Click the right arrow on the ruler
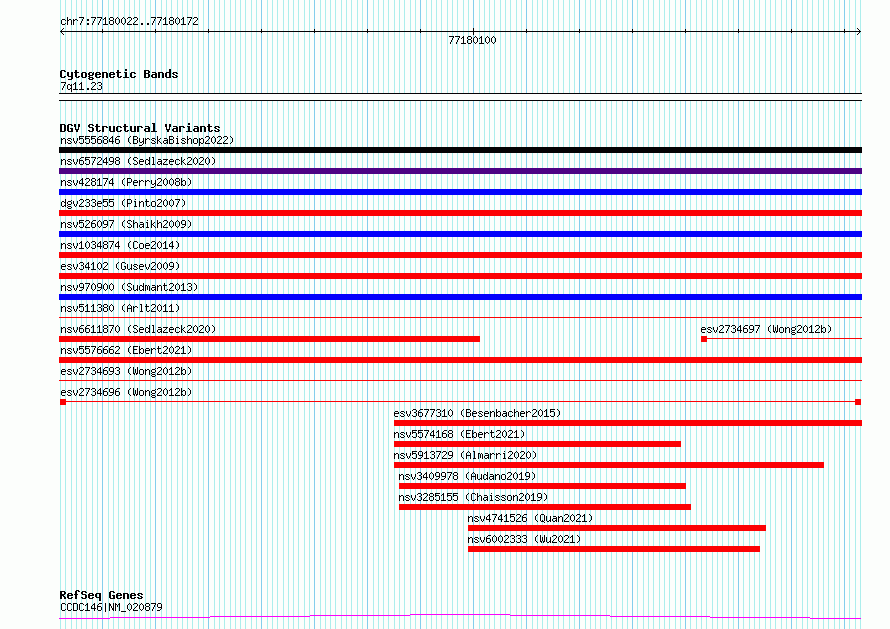 [x=858, y=32]
